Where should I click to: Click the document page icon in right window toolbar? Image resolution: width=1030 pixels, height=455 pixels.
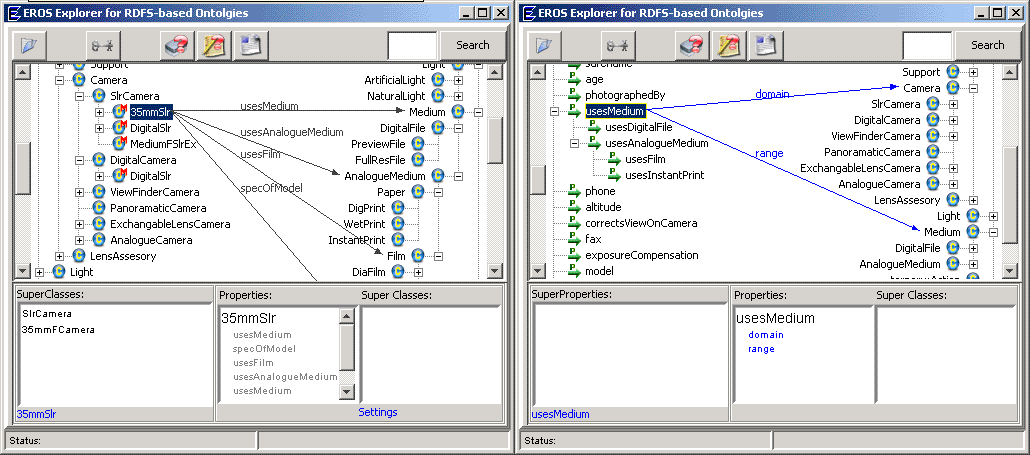[763, 45]
